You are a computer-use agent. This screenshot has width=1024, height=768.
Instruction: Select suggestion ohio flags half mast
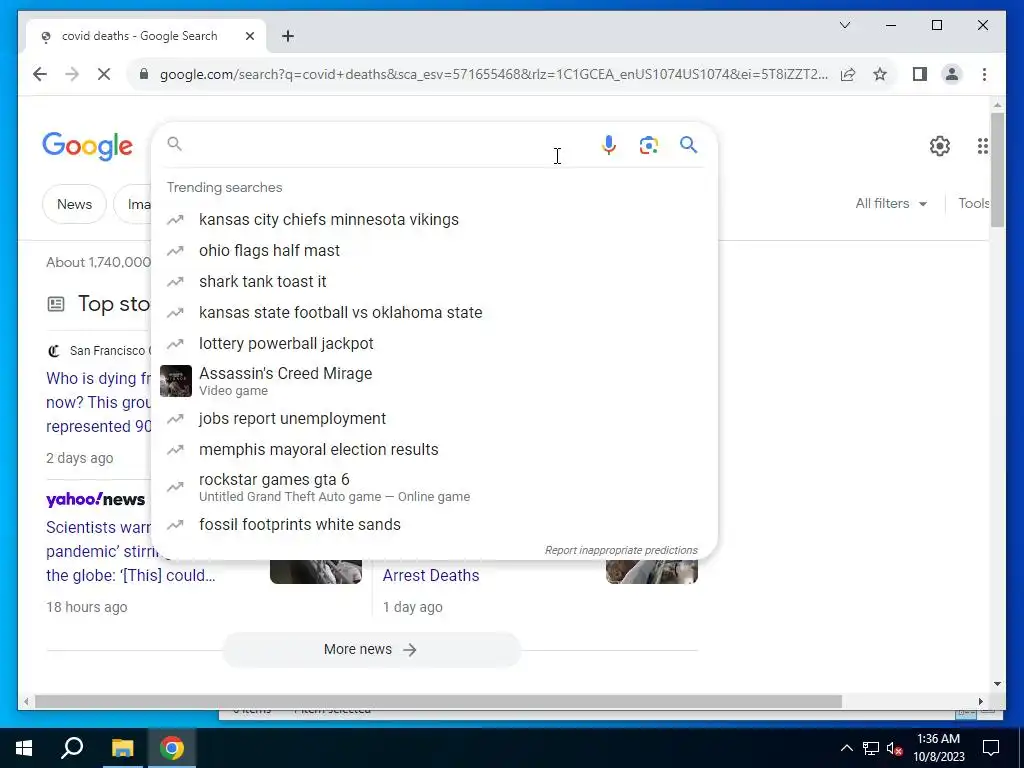[x=434, y=251]
